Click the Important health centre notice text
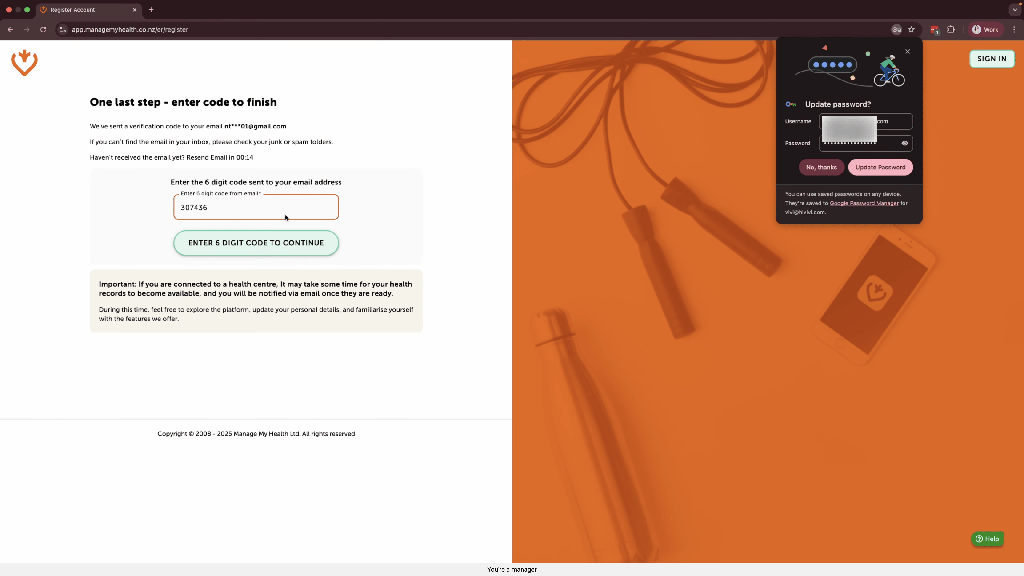The image size is (1024, 576). [x=255, y=289]
